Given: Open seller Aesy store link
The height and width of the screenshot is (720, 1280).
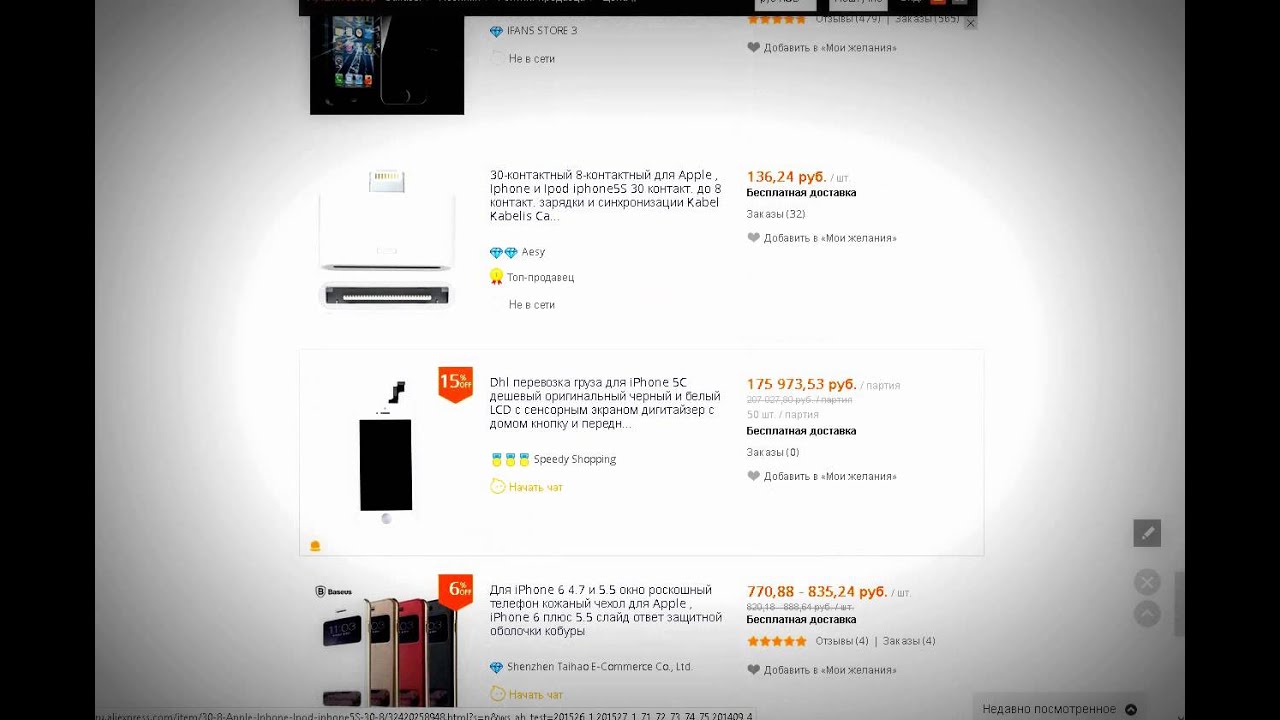Looking at the screenshot, I should [533, 252].
